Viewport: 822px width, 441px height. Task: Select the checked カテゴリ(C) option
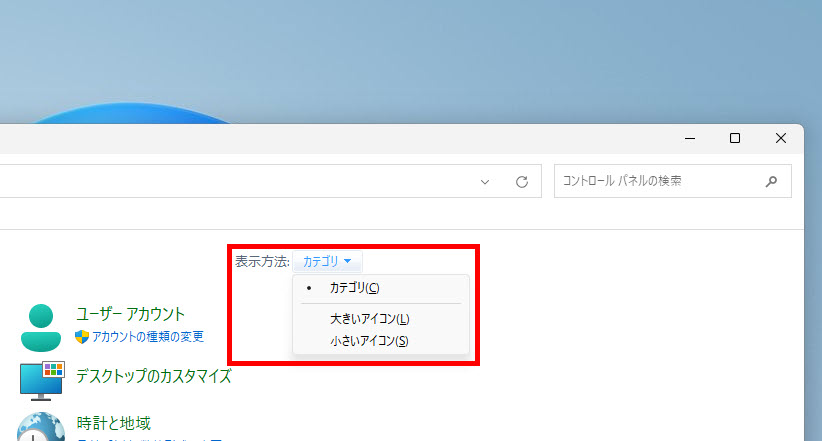(354, 288)
